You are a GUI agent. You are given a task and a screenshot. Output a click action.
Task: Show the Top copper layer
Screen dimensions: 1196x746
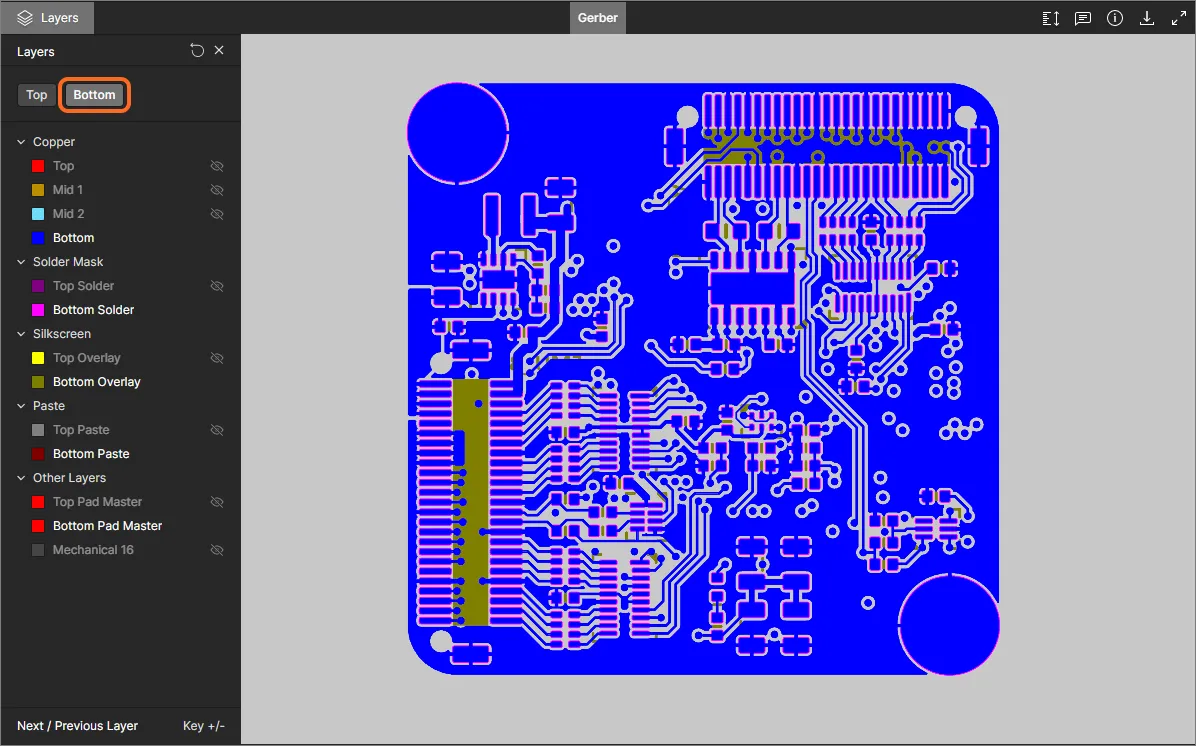(217, 166)
